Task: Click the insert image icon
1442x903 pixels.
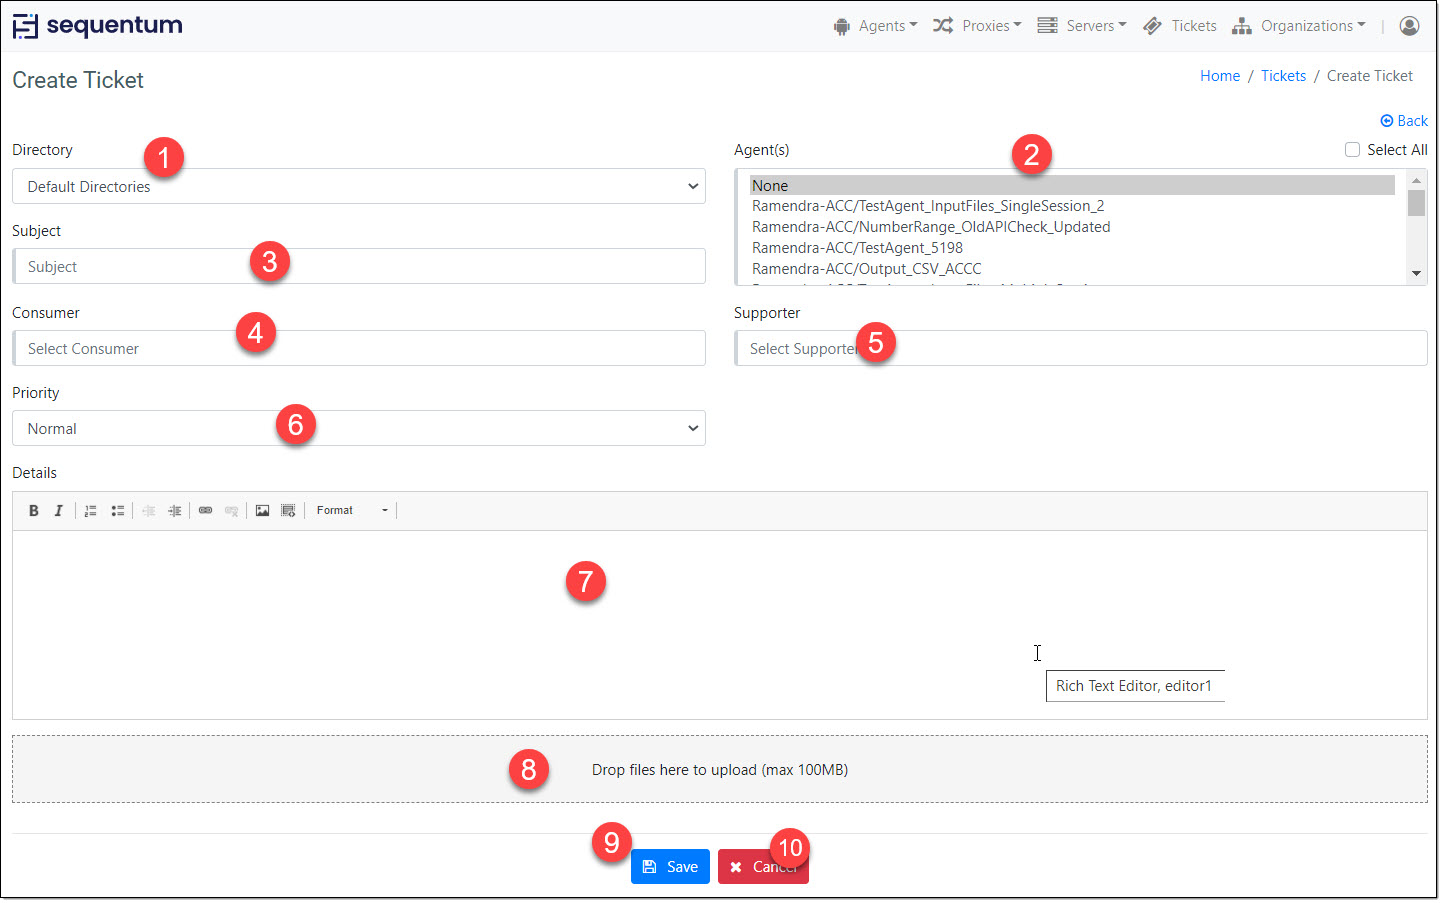Action: point(262,511)
